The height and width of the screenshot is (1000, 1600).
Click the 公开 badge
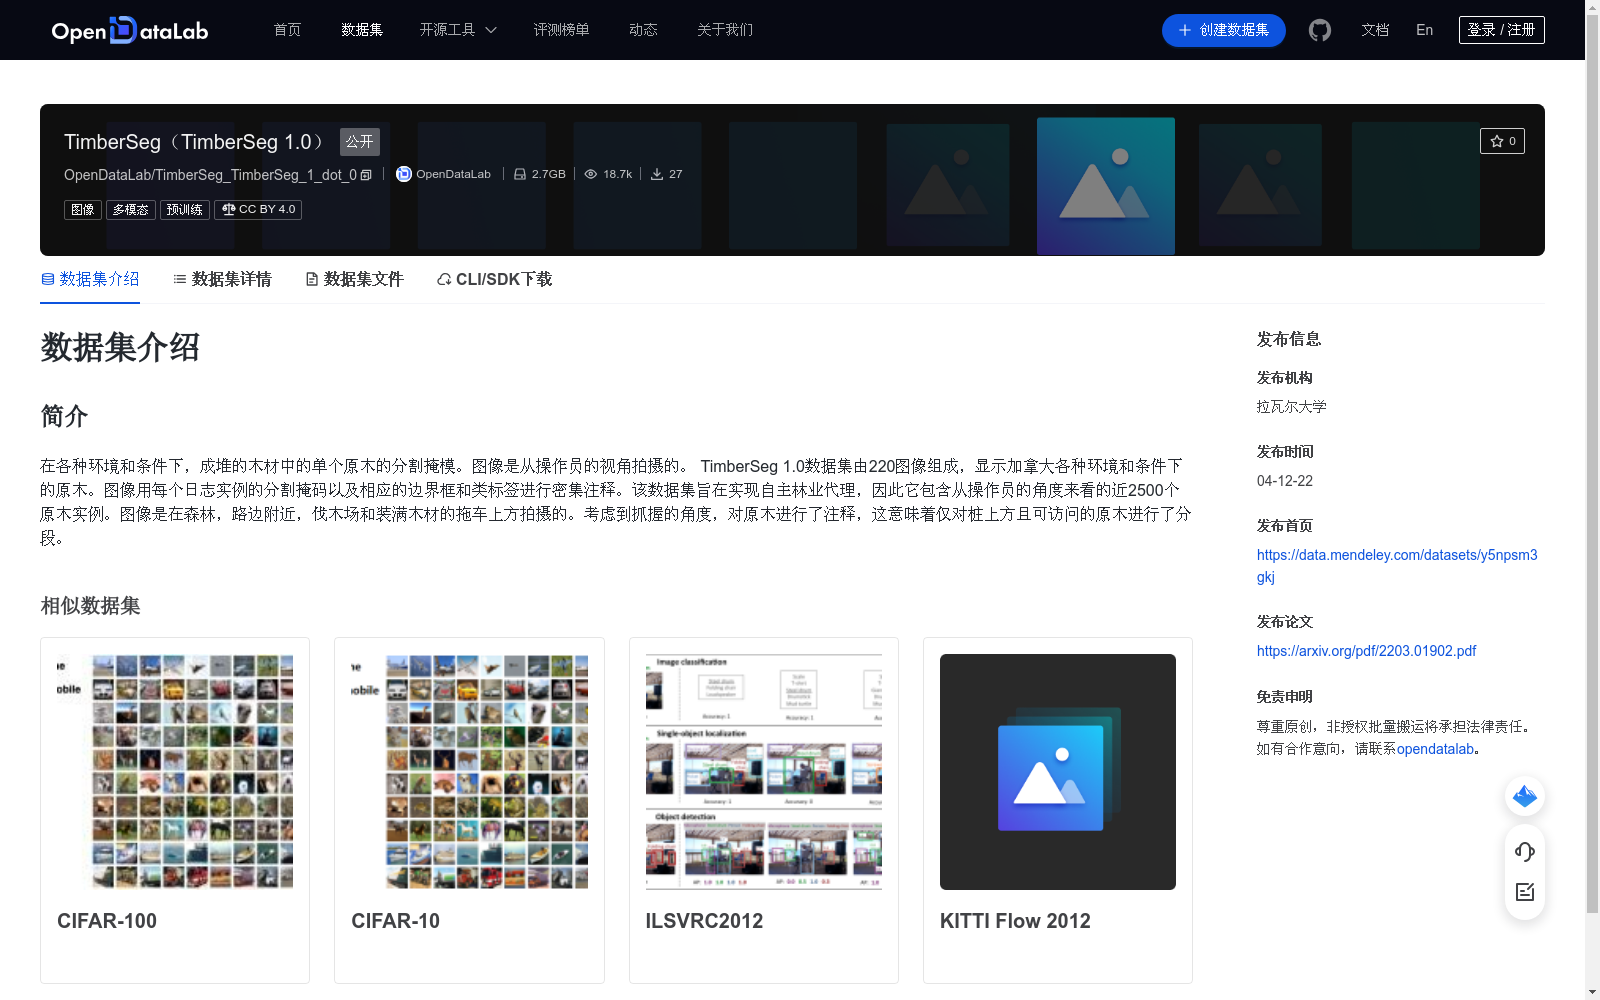[360, 142]
